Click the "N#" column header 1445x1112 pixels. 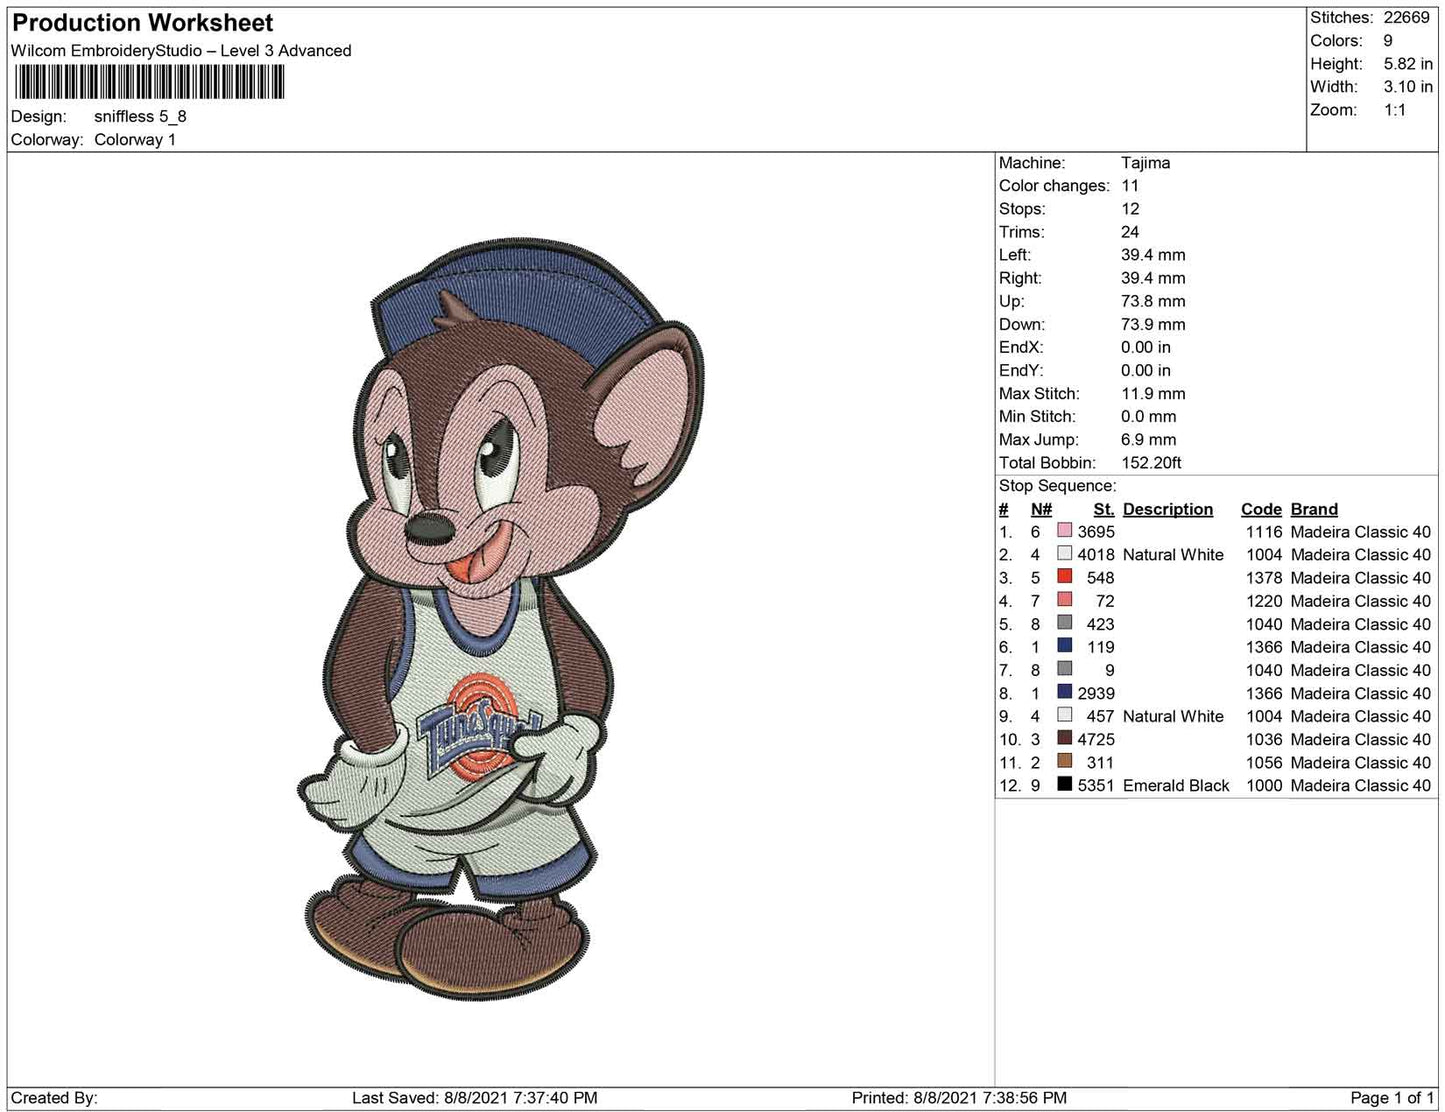point(1041,509)
